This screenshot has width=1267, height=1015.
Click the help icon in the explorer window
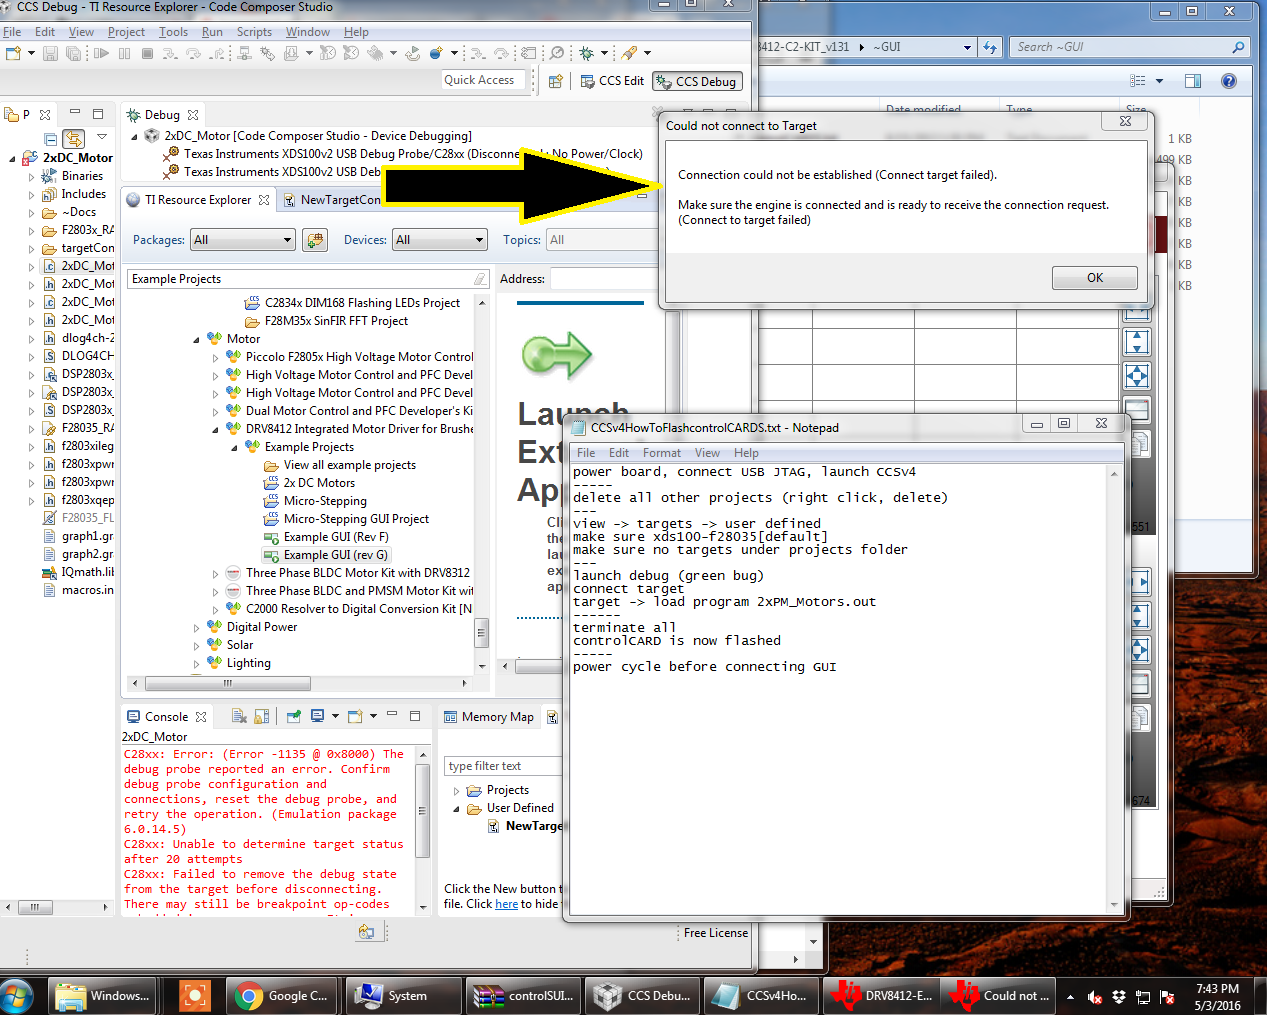pos(1229,81)
